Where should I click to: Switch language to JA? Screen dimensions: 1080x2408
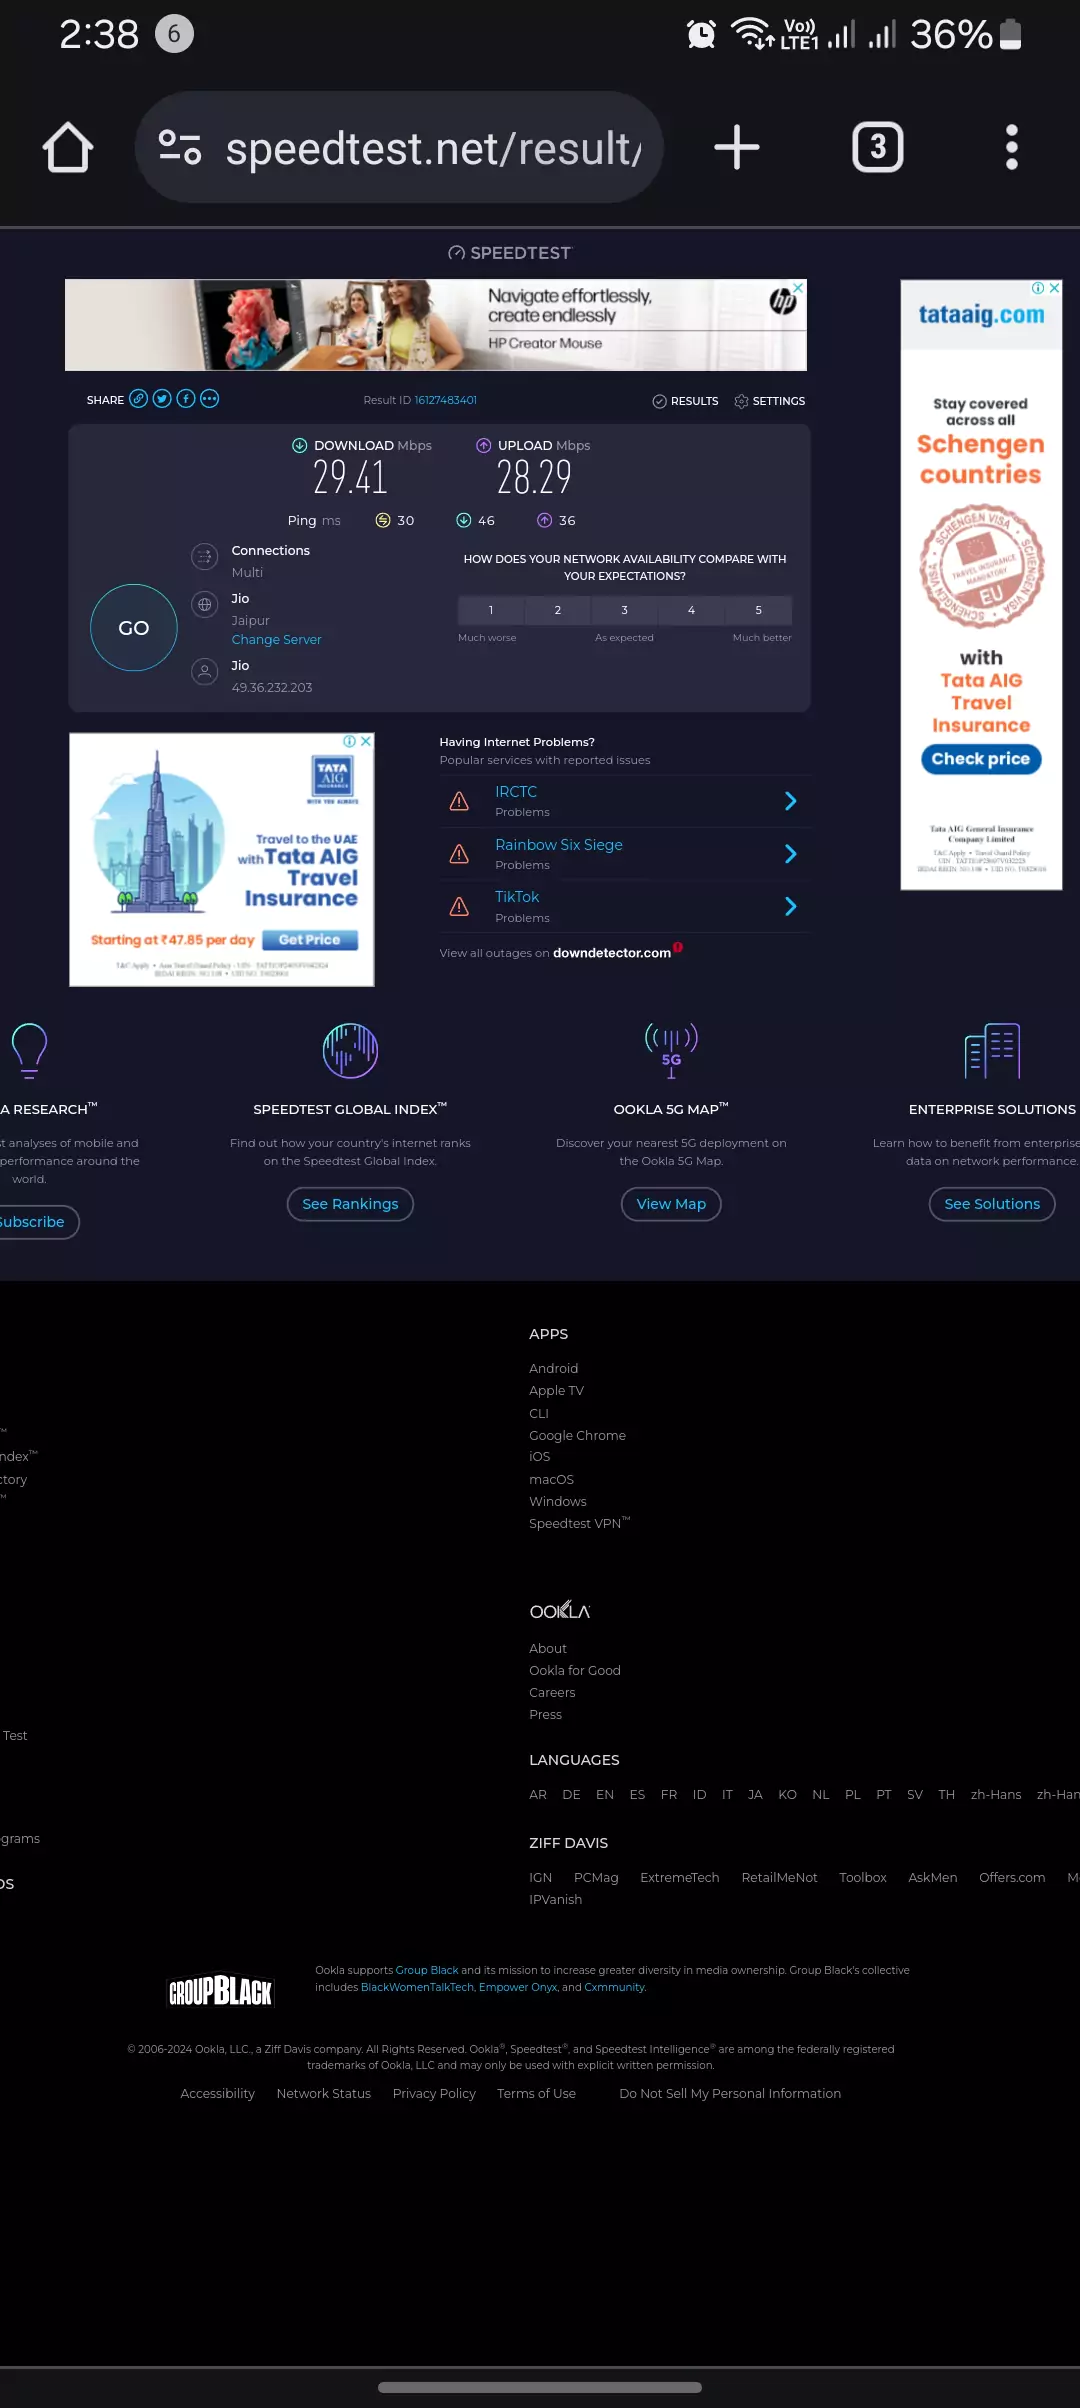(755, 1795)
